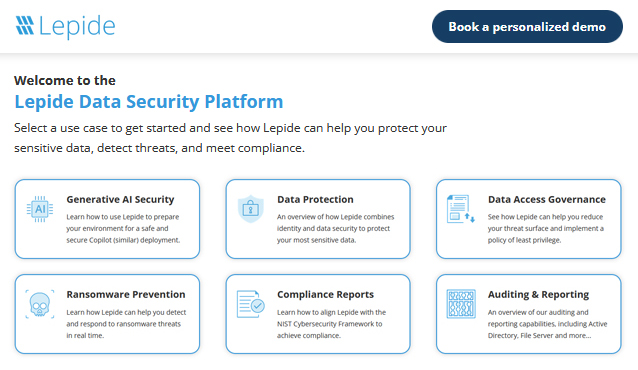Click the NIST Cybersecurity Framework description
638x370 pixels.
(x=332, y=324)
